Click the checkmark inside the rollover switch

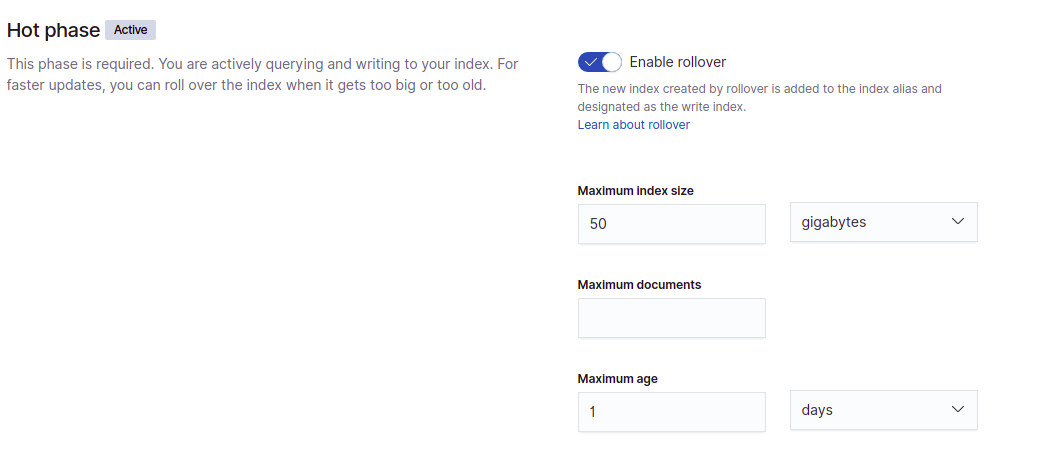[590, 62]
